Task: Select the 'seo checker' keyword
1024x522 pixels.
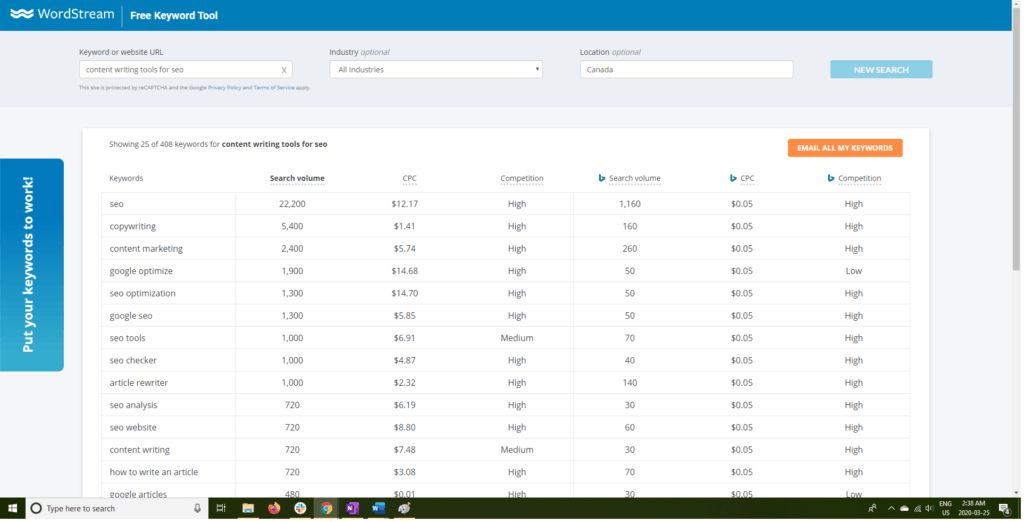Action: 133,361
